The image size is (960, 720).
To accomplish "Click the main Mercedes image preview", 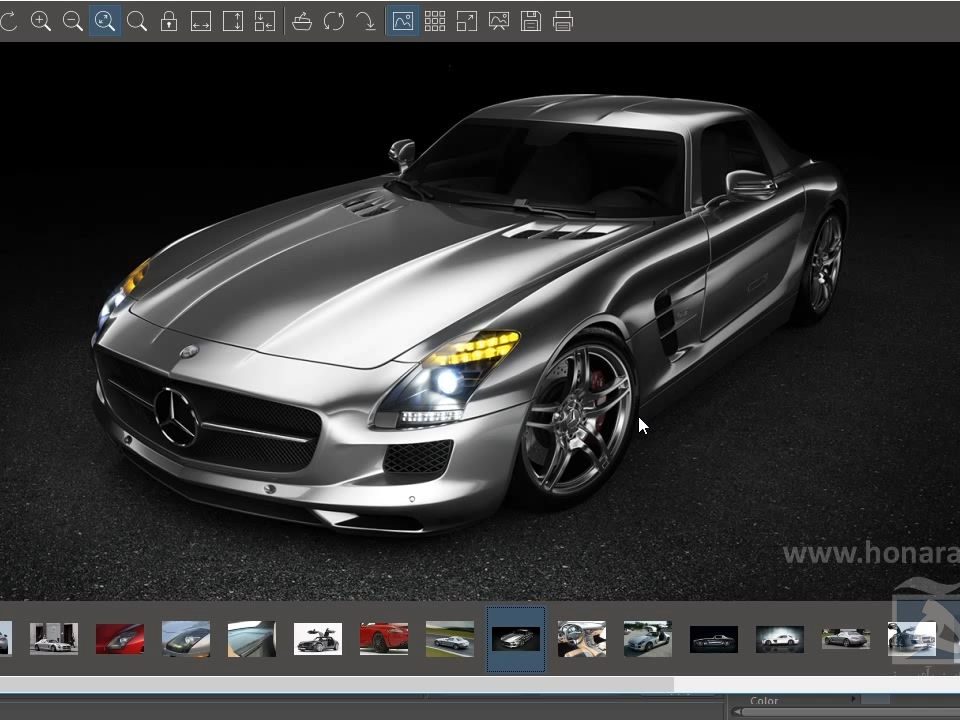I will point(480,321).
